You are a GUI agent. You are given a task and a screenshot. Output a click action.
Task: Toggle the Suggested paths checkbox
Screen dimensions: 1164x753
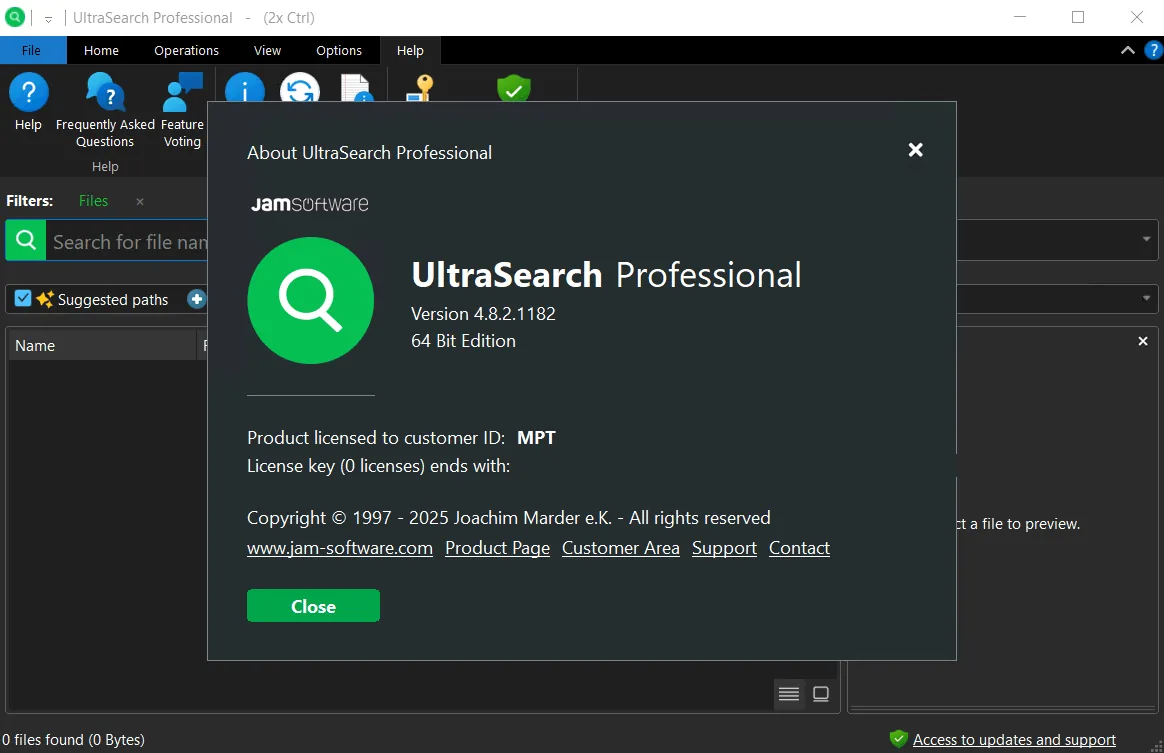23,299
